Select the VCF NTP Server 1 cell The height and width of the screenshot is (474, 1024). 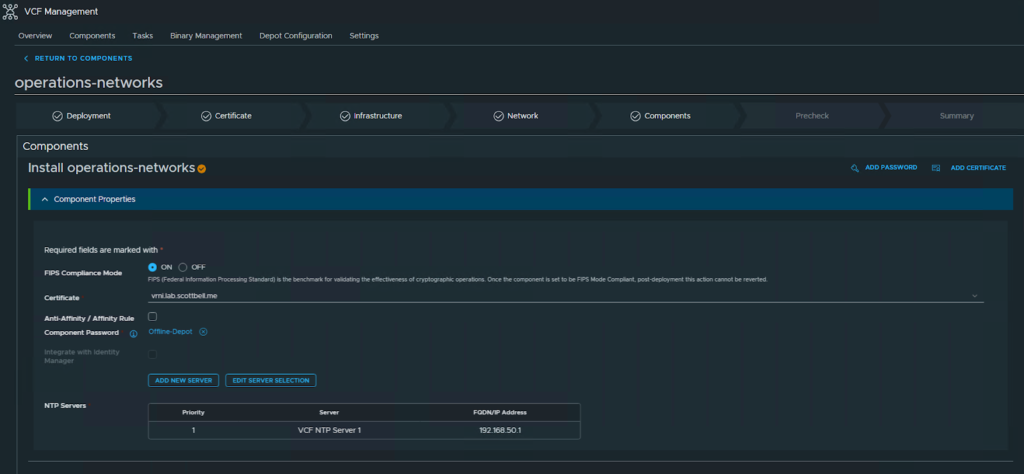click(x=329, y=430)
